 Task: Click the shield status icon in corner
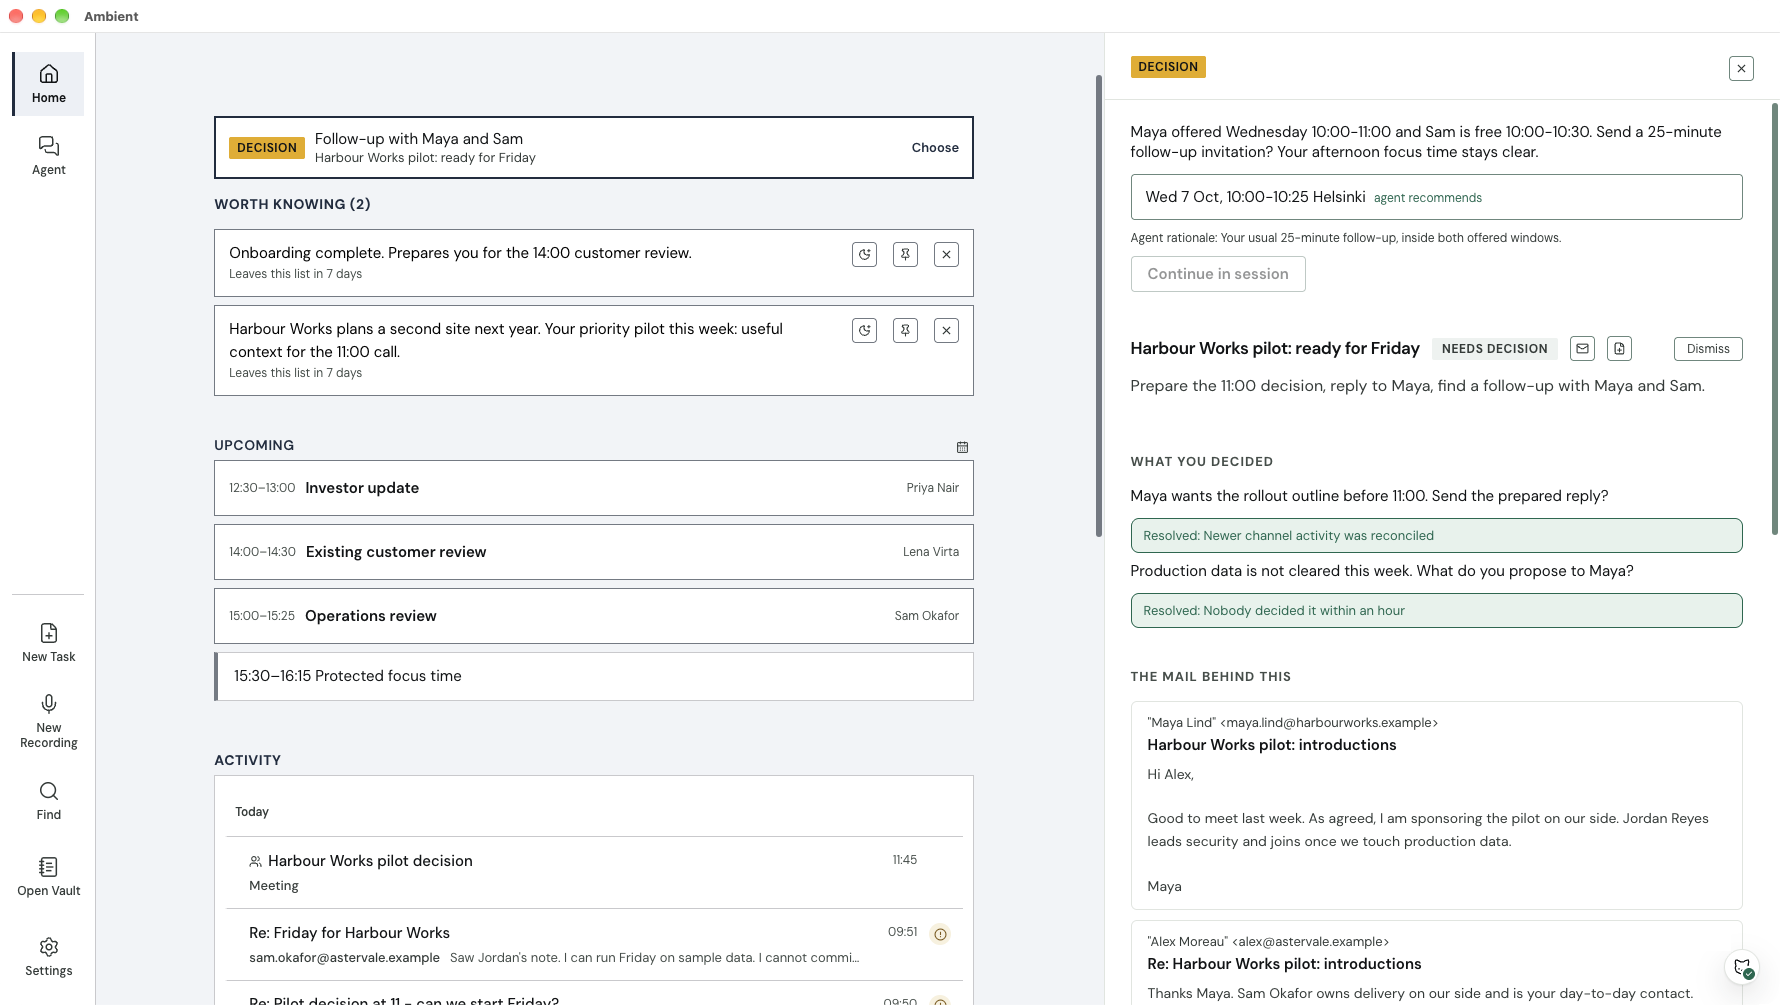click(x=1742, y=967)
